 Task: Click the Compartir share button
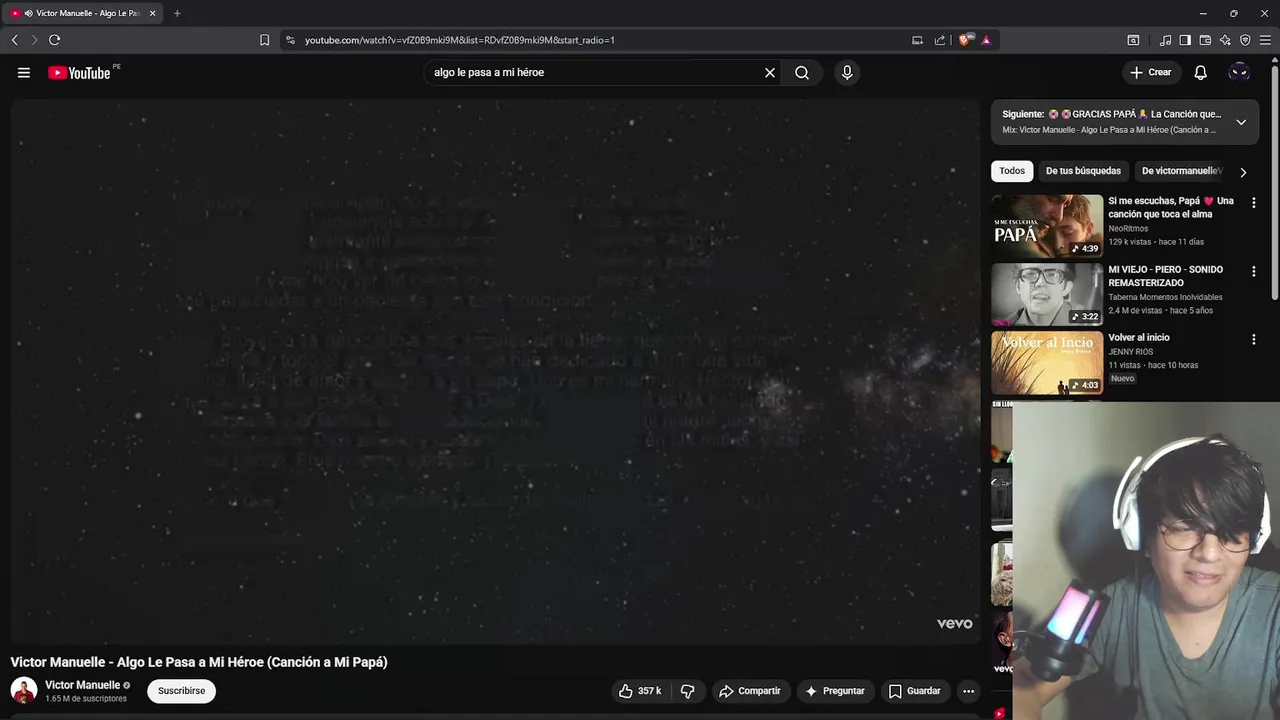(x=750, y=691)
